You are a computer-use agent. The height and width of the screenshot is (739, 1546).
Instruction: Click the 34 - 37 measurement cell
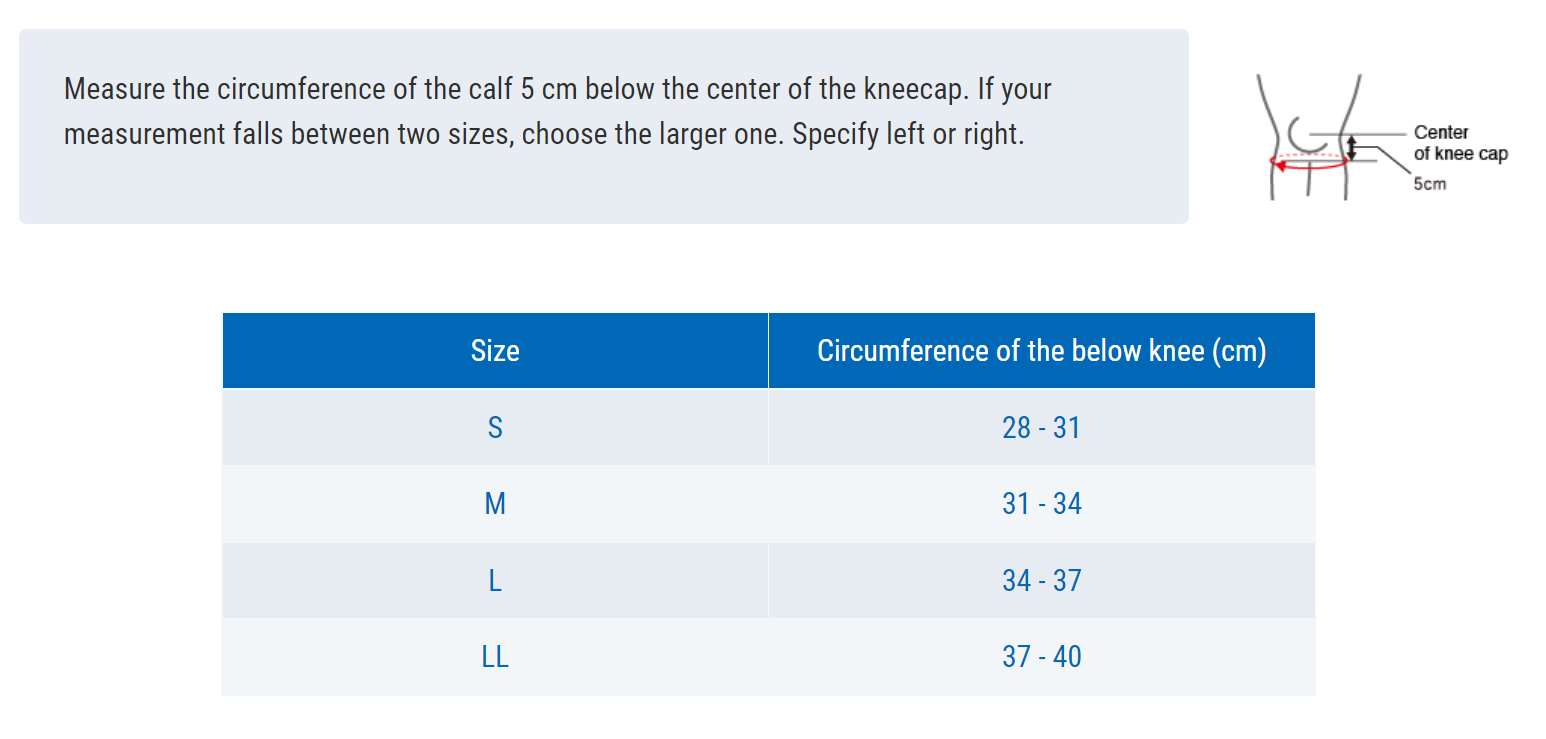click(1041, 581)
